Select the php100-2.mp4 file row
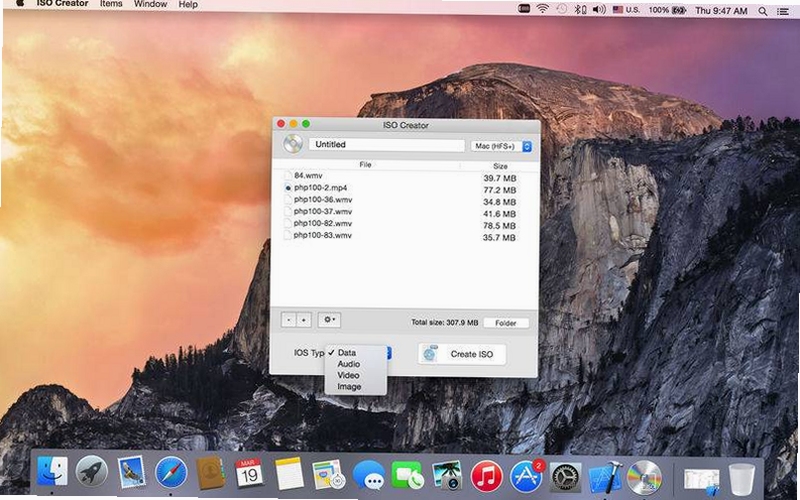The width and height of the screenshot is (800, 500). (405, 188)
